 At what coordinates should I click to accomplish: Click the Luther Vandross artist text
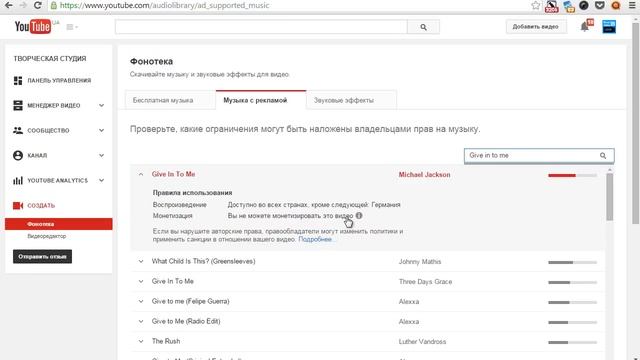(x=422, y=342)
